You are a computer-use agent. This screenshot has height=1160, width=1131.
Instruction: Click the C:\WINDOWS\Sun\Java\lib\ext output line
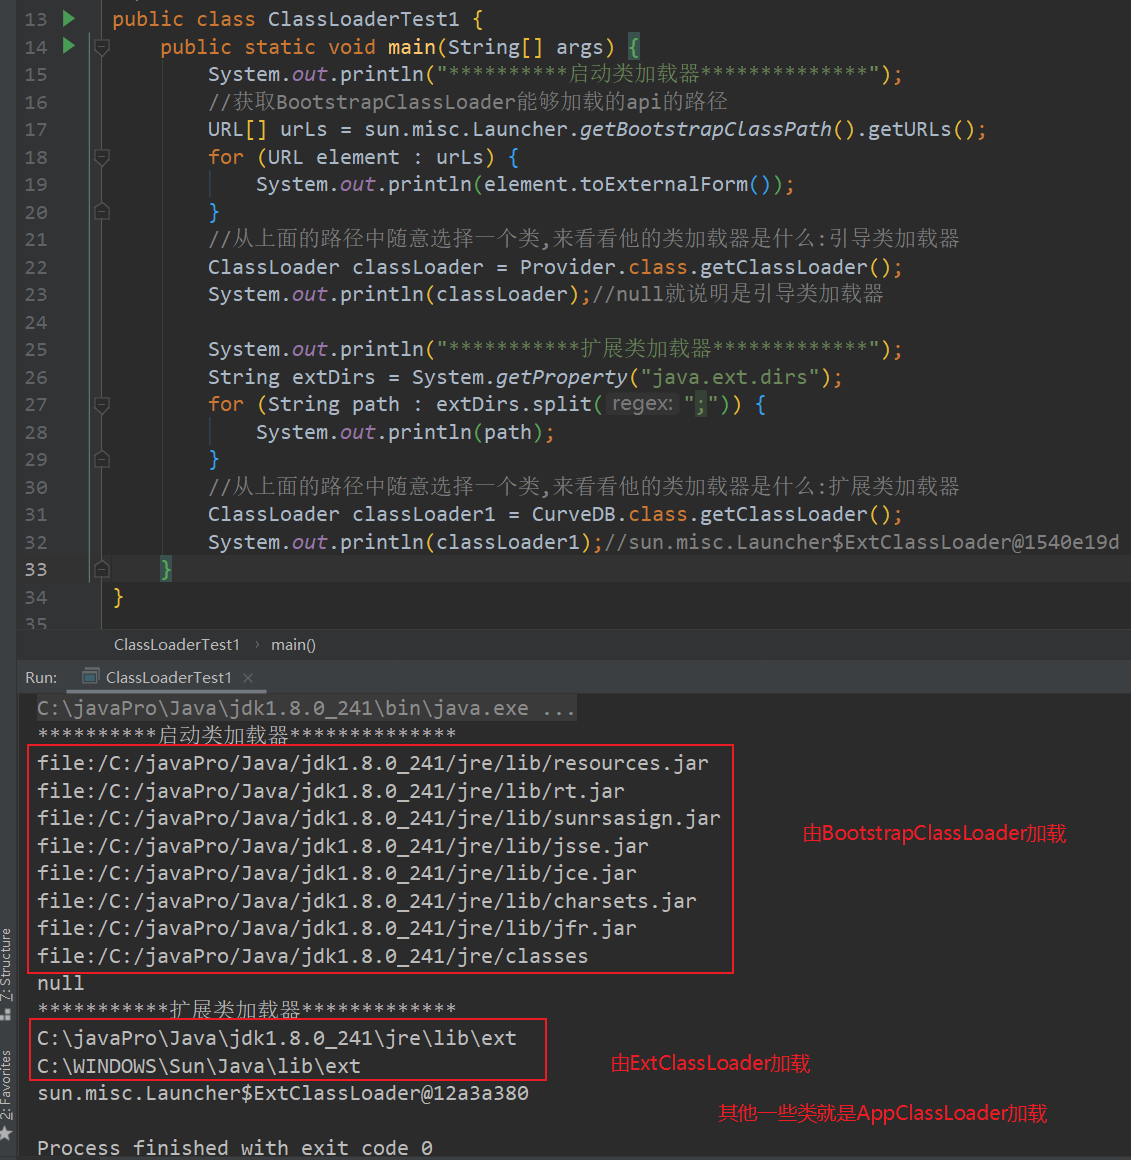(x=199, y=1066)
